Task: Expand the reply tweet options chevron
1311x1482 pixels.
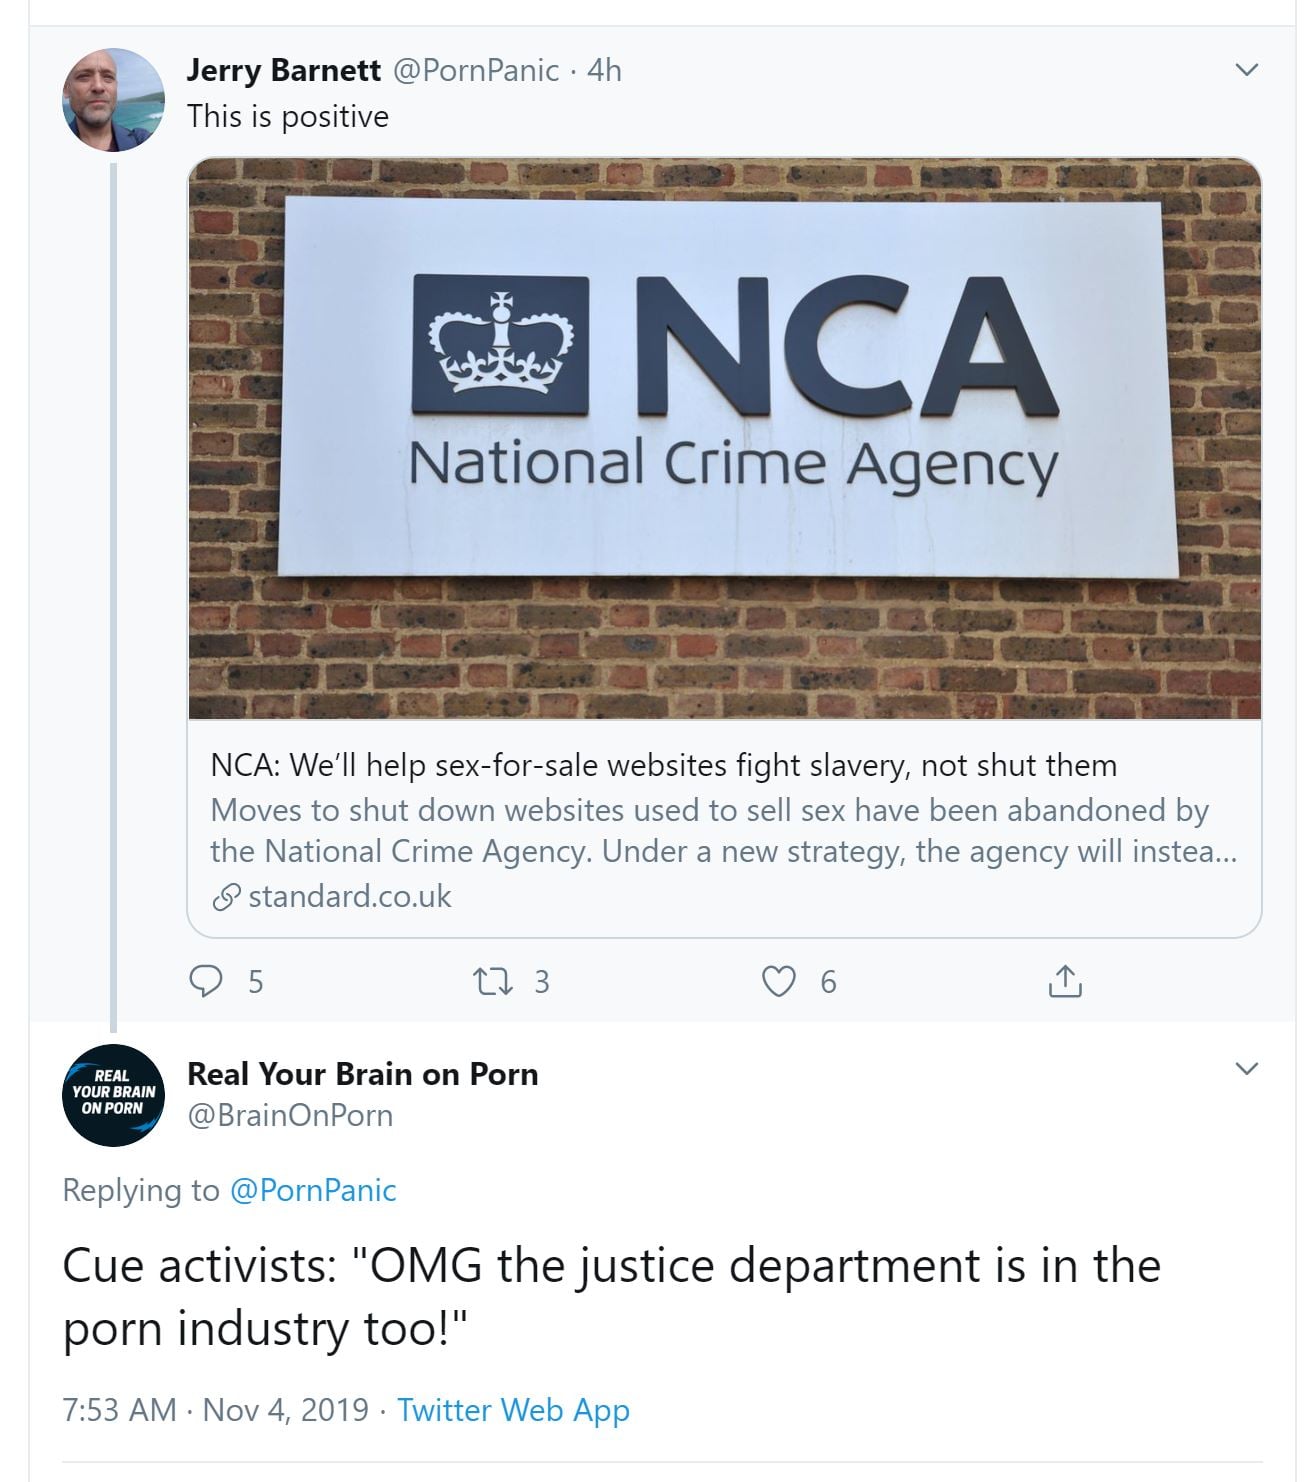Action: point(1246,1069)
